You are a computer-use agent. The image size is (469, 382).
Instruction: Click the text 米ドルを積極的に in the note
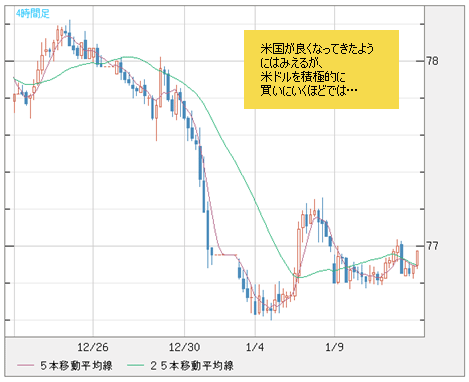[x=303, y=77]
